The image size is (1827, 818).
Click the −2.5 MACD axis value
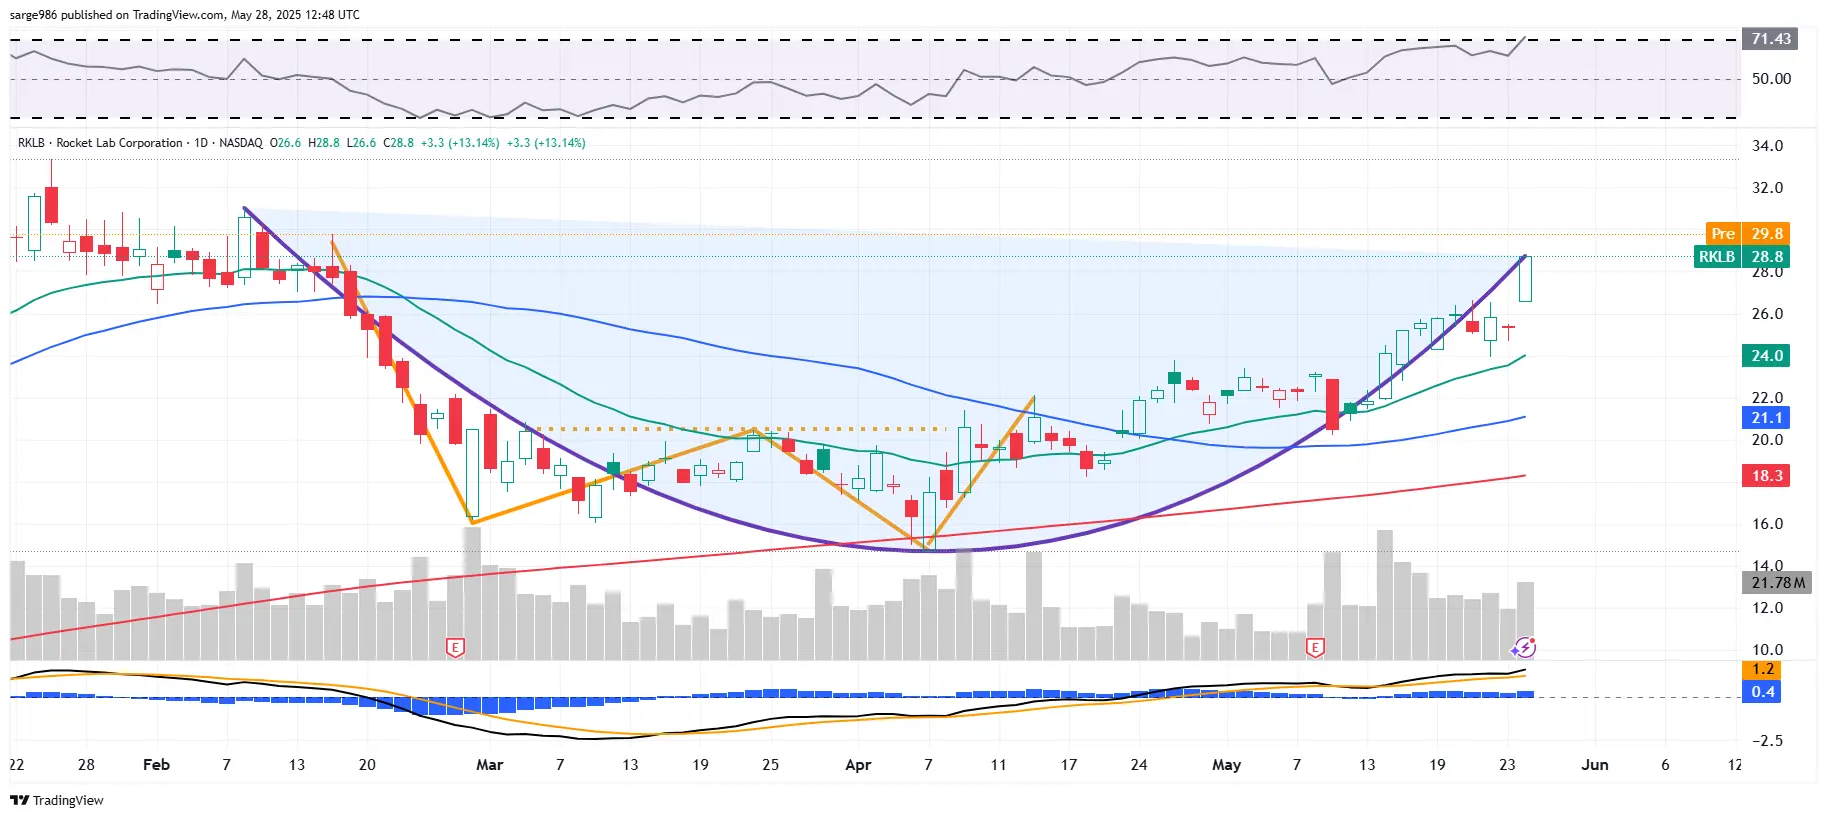(x=1765, y=741)
